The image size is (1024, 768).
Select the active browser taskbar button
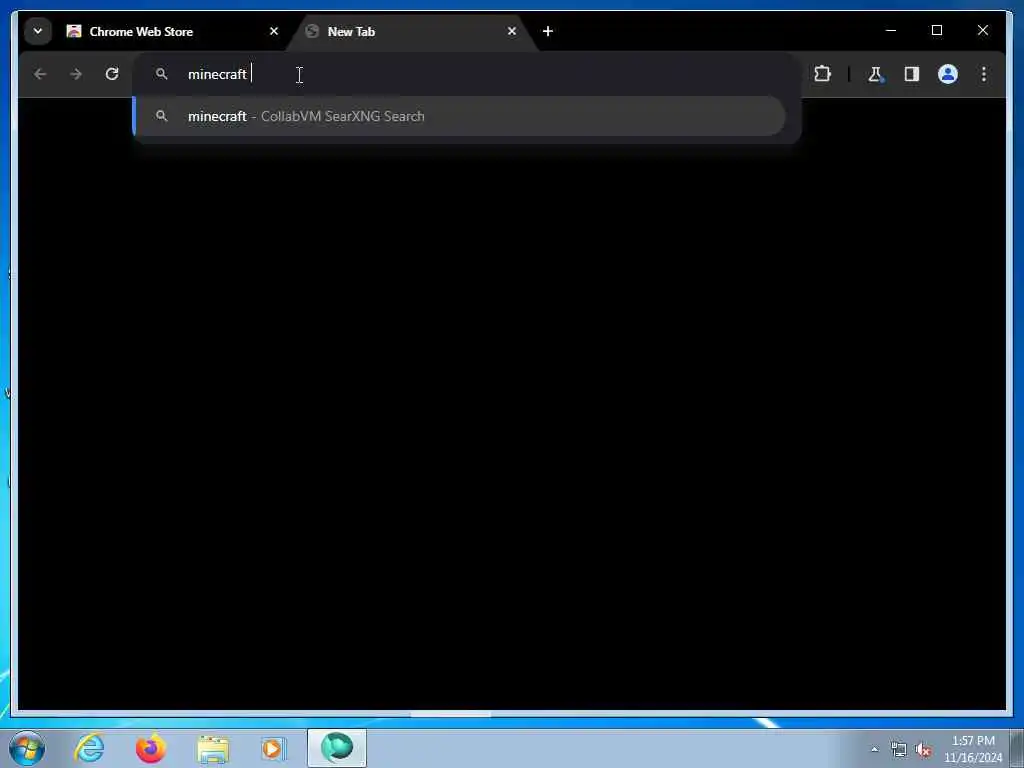coord(337,748)
